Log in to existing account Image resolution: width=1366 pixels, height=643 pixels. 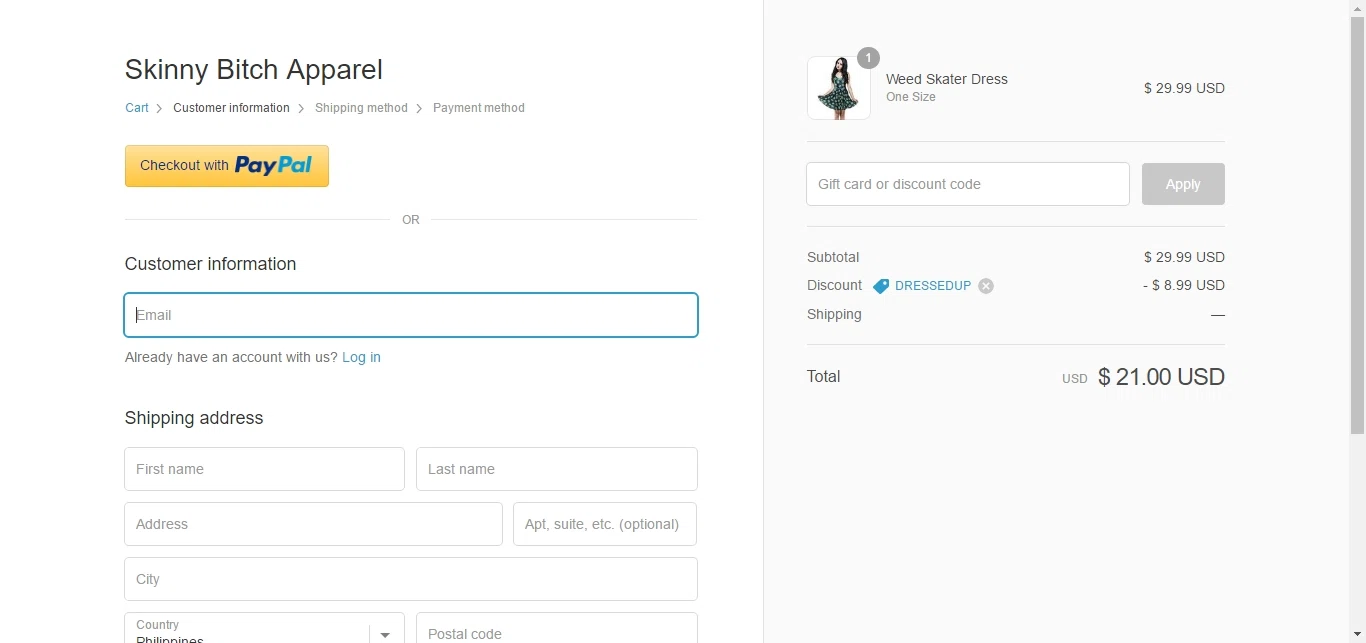(361, 357)
